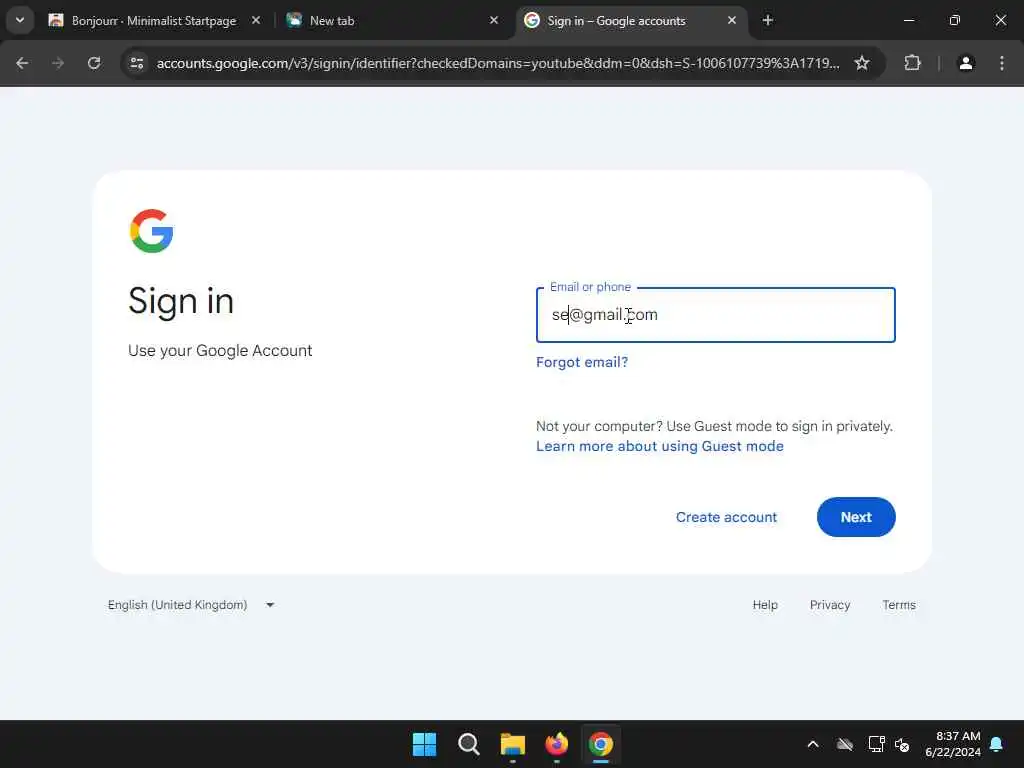Open a new tab with the plus icon
The image size is (1024, 768).
tap(768, 20)
